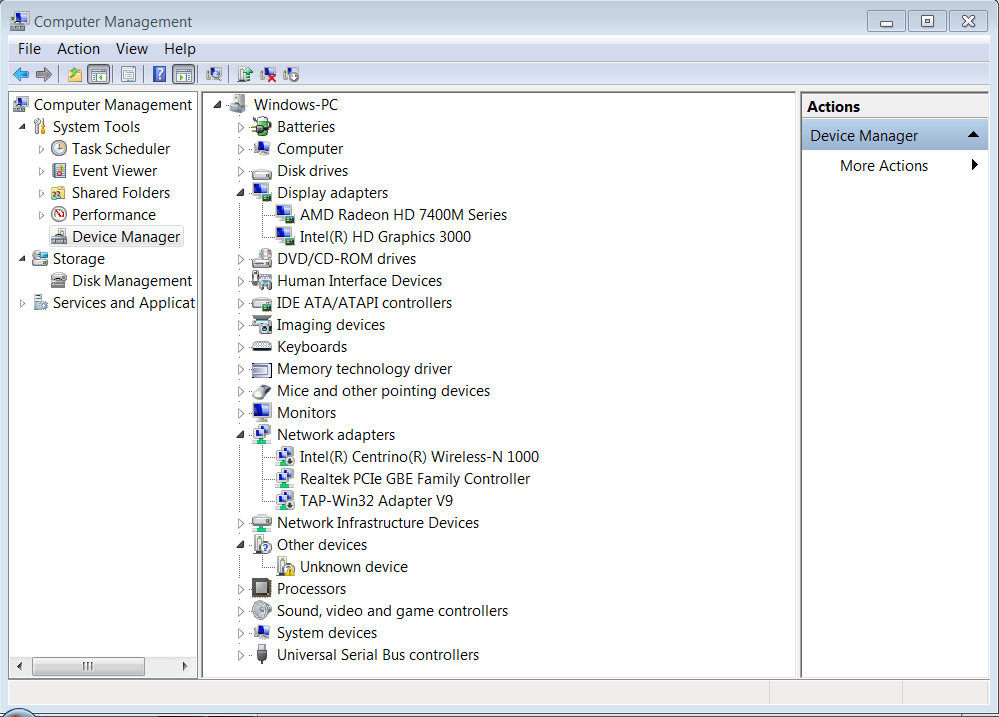This screenshot has height=717, width=999.
Task: Click the USB controllers plug icon
Action: pyautogui.click(x=261, y=654)
